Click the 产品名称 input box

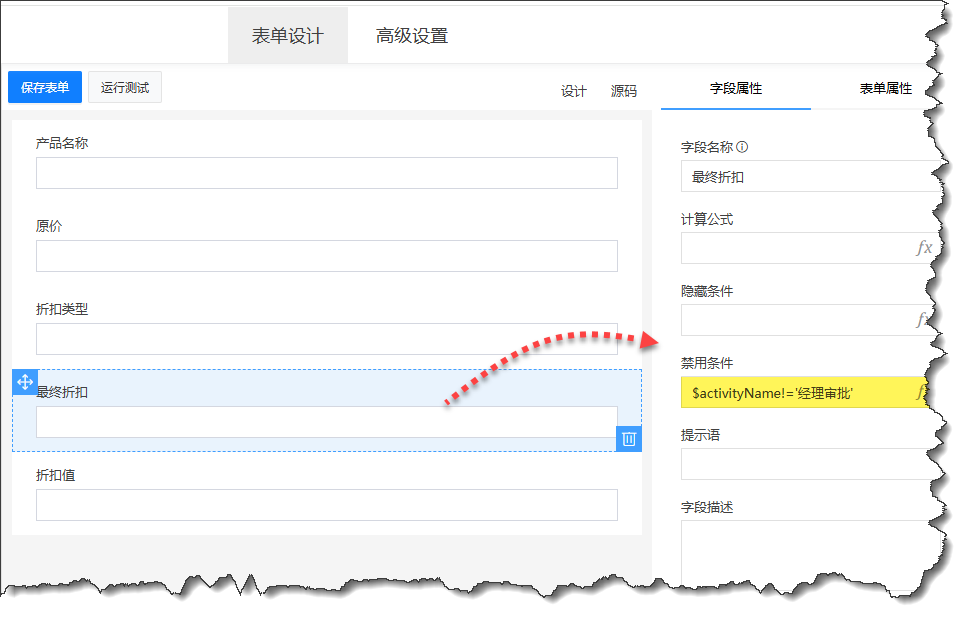[326, 173]
